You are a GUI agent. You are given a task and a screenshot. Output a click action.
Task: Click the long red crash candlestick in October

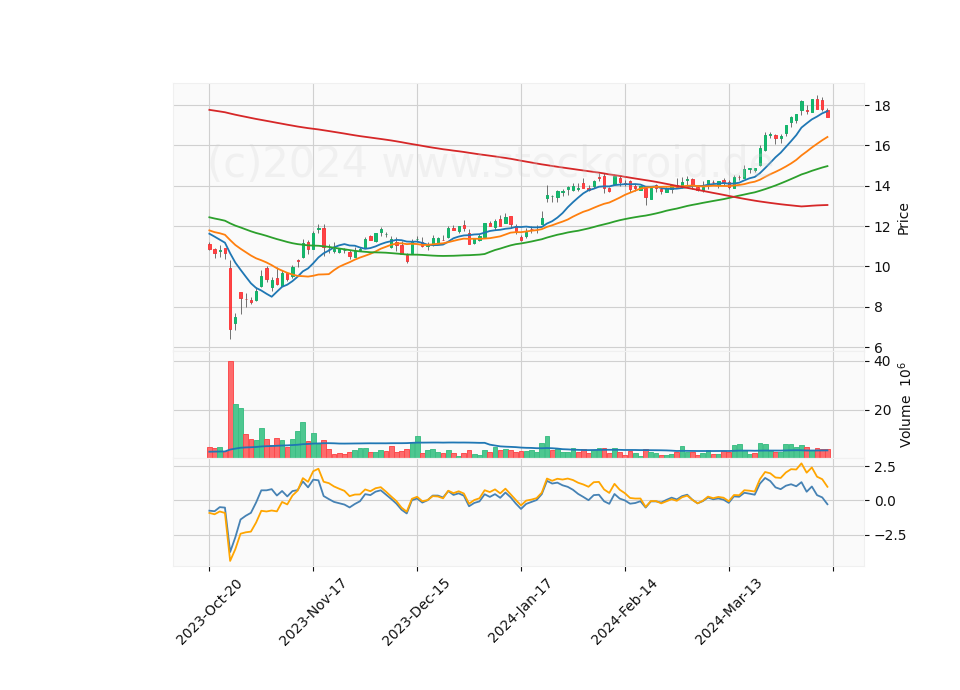click(231, 299)
